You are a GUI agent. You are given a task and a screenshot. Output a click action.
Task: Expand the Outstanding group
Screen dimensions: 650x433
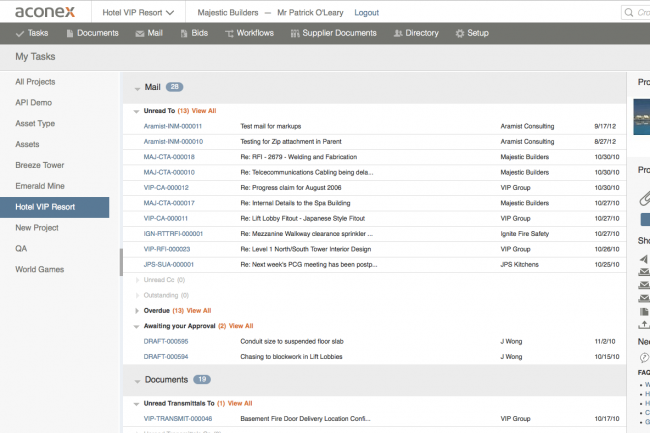coord(137,295)
